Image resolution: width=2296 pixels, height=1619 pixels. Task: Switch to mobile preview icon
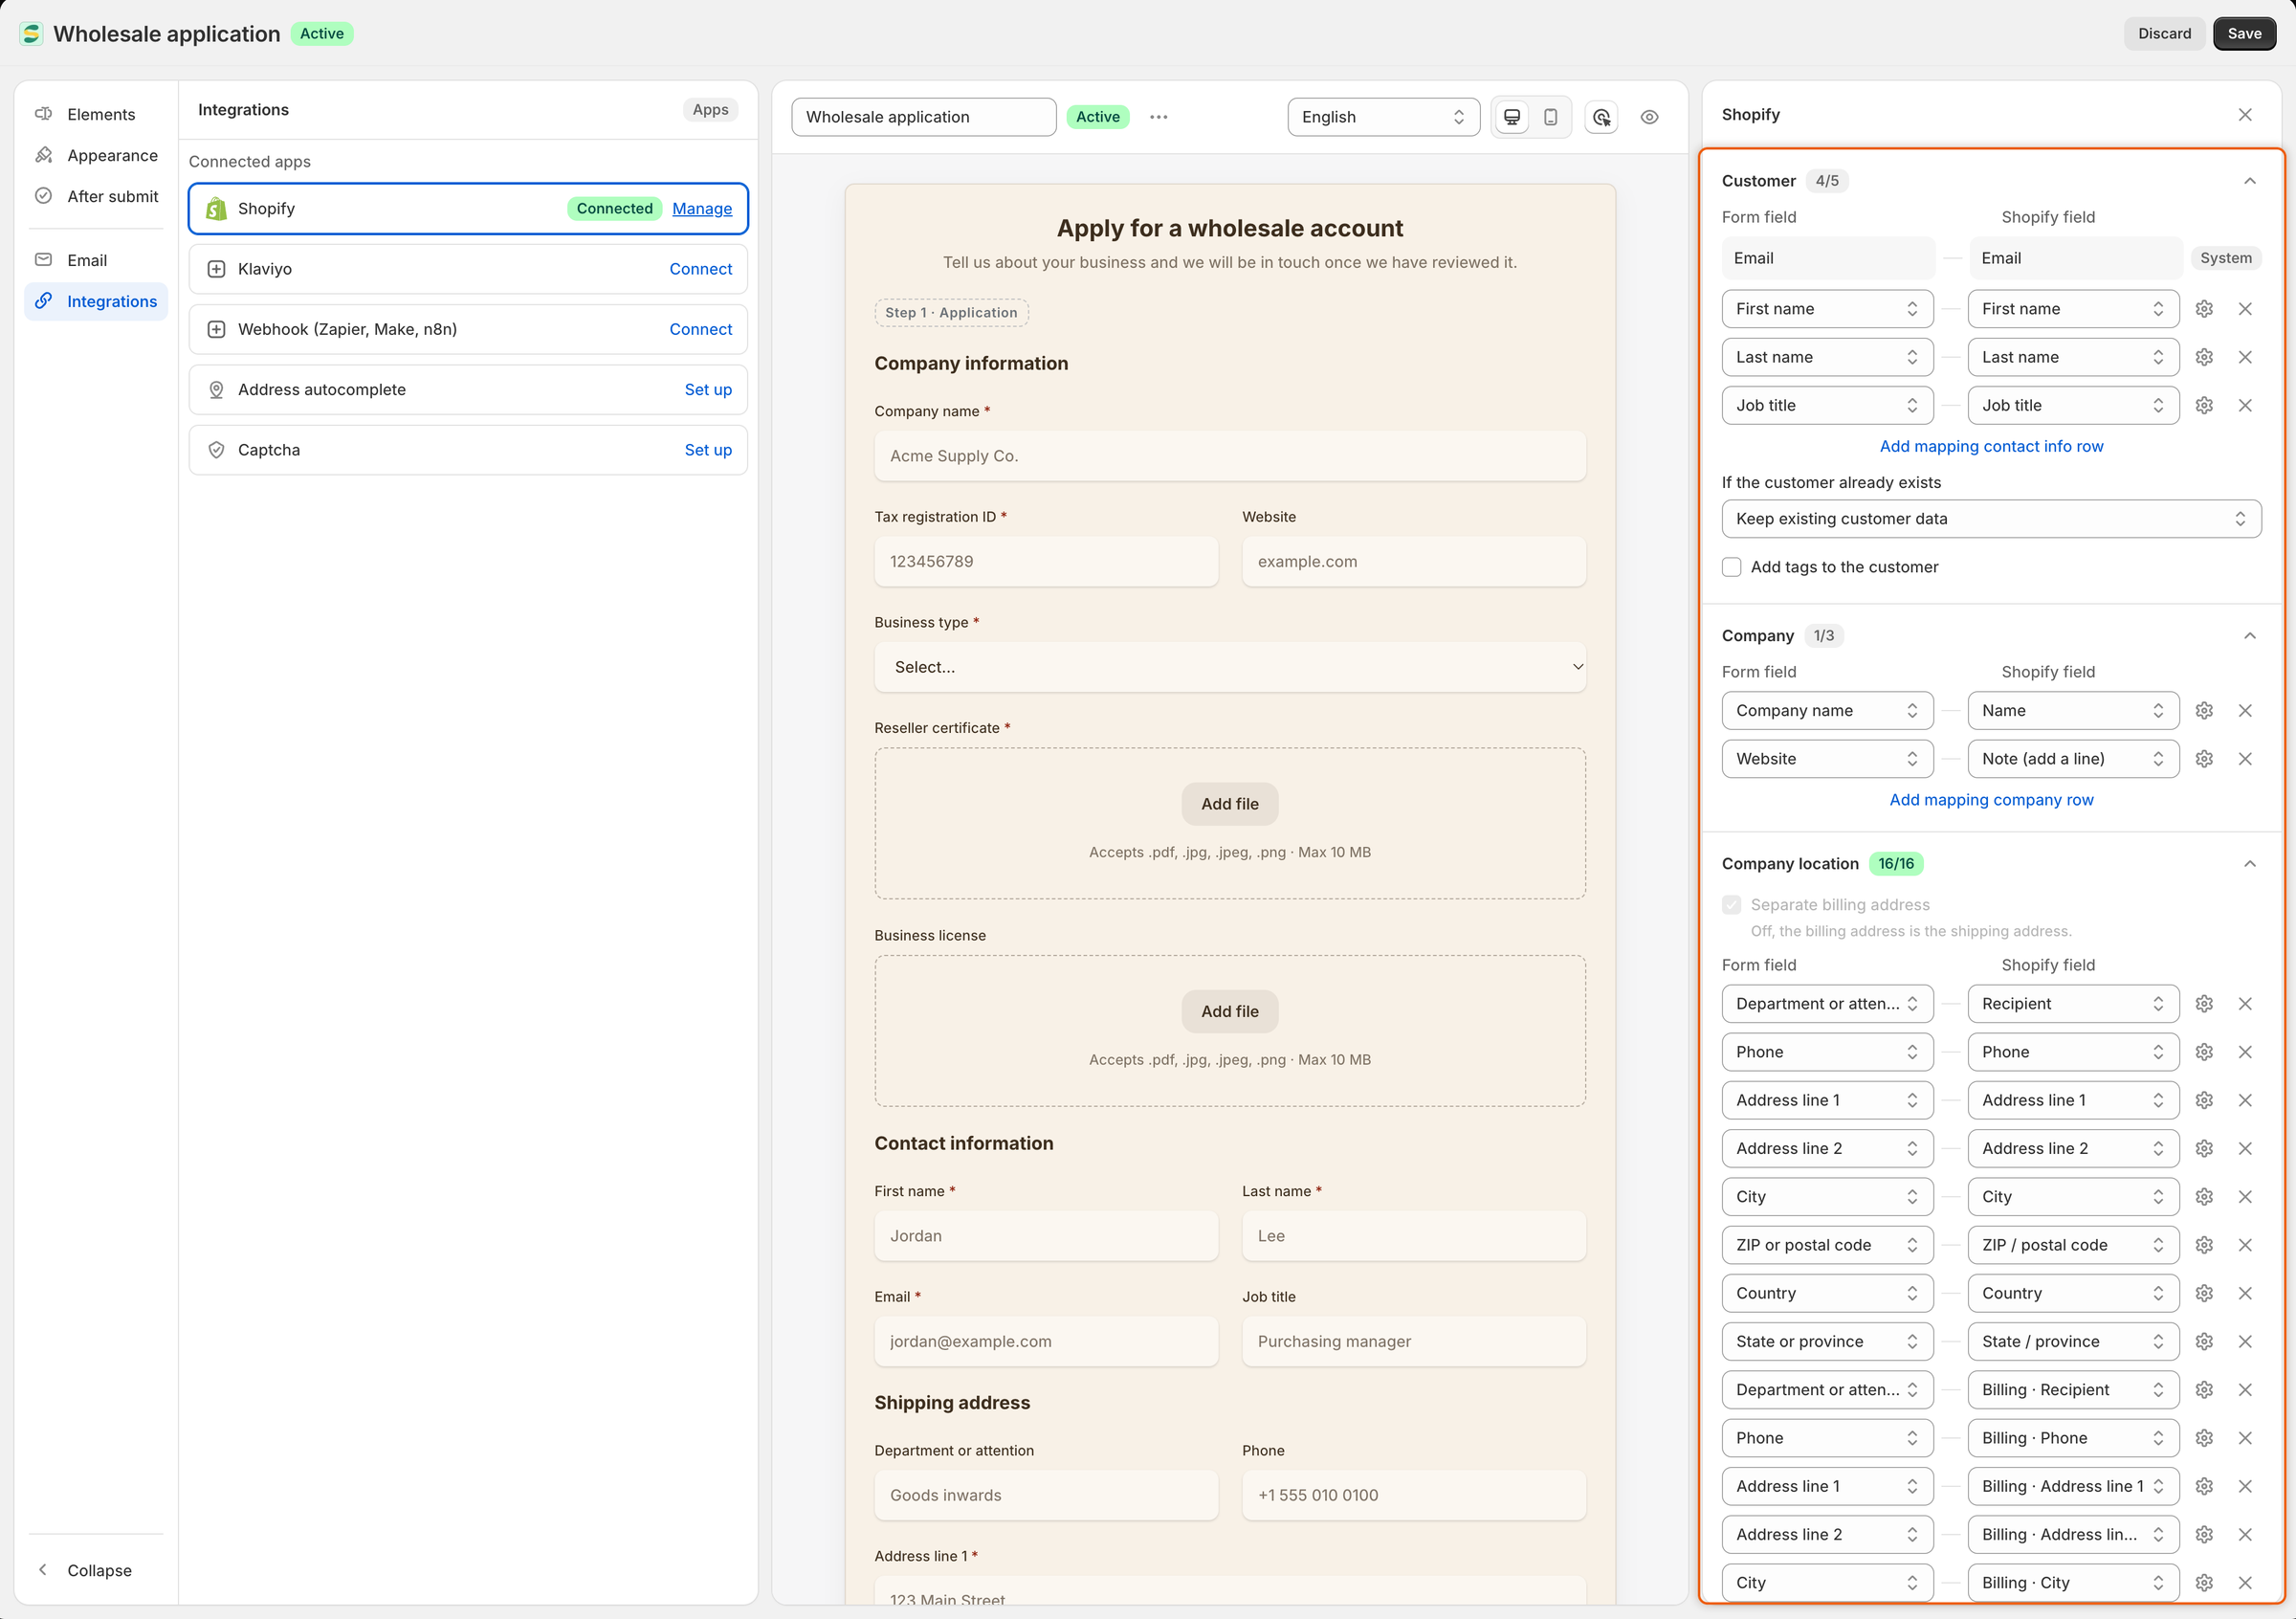pyautogui.click(x=1550, y=117)
